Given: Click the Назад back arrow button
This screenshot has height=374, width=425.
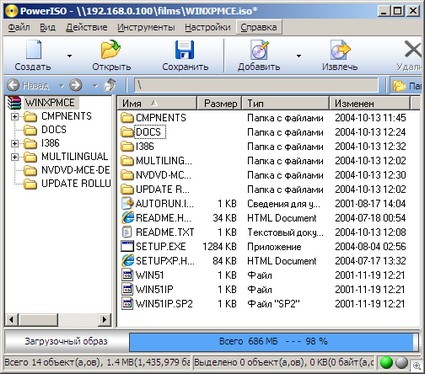Looking at the screenshot, I should tap(13, 85).
